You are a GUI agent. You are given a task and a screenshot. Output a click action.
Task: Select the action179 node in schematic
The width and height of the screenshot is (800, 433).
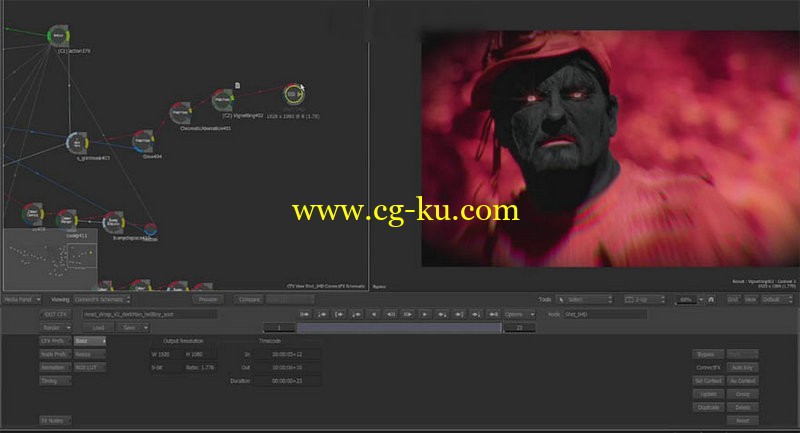(x=59, y=36)
